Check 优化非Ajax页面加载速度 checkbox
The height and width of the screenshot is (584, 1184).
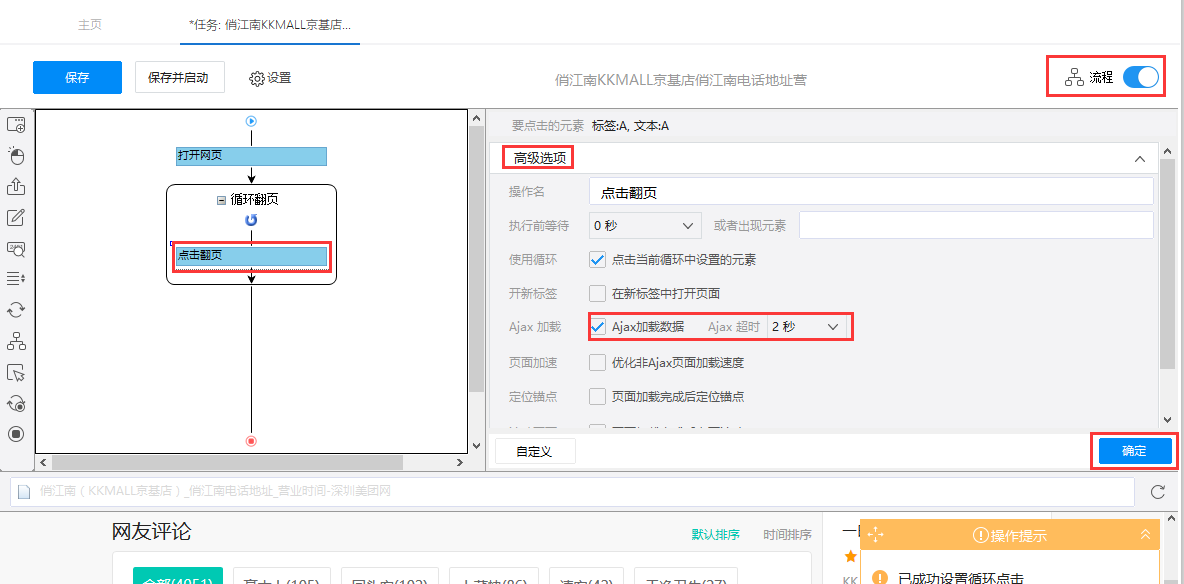point(597,363)
